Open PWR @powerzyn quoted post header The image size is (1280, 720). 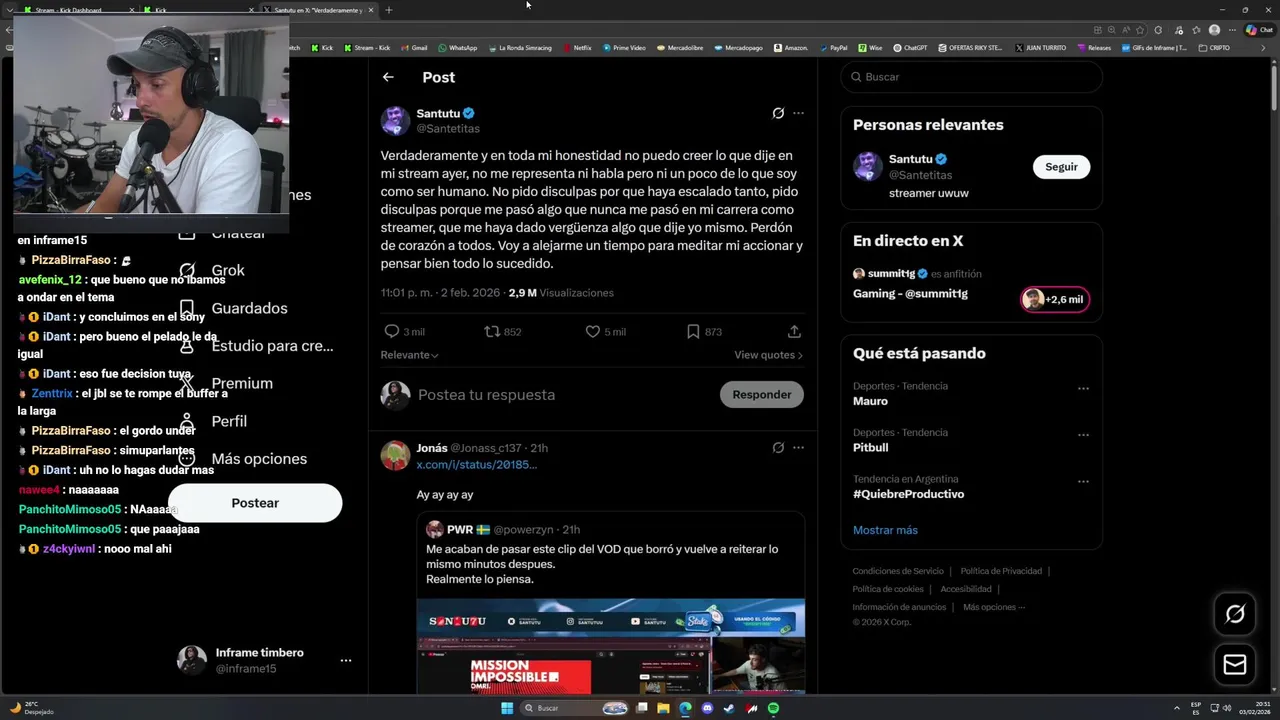[x=503, y=530]
